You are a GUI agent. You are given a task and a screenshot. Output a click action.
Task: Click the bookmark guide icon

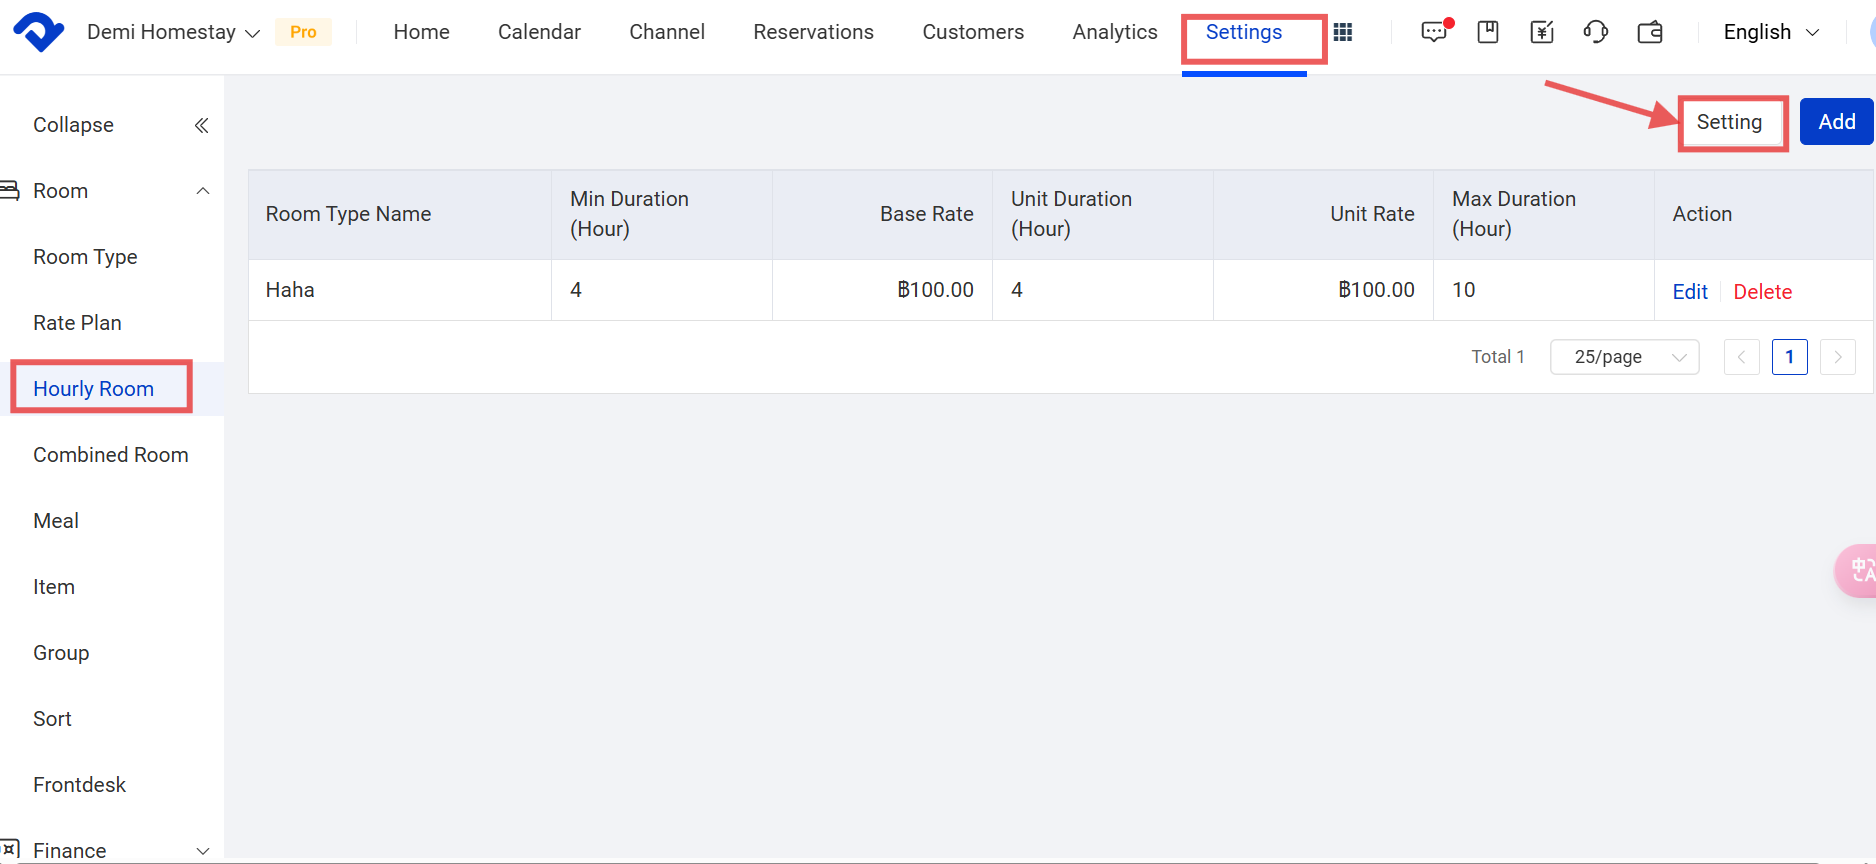[1488, 32]
